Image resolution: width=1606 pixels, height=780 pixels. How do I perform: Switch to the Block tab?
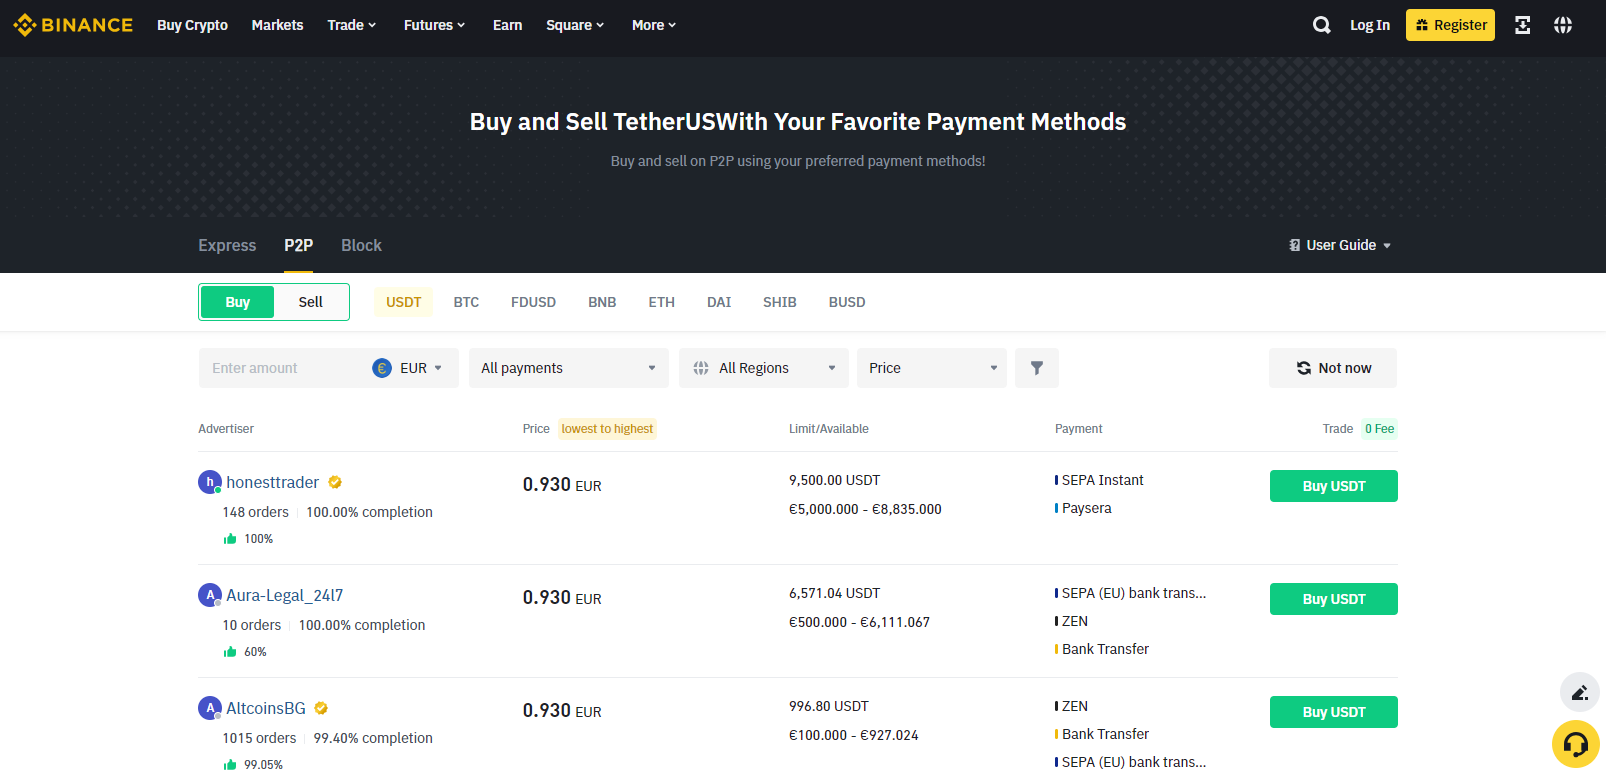click(361, 245)
